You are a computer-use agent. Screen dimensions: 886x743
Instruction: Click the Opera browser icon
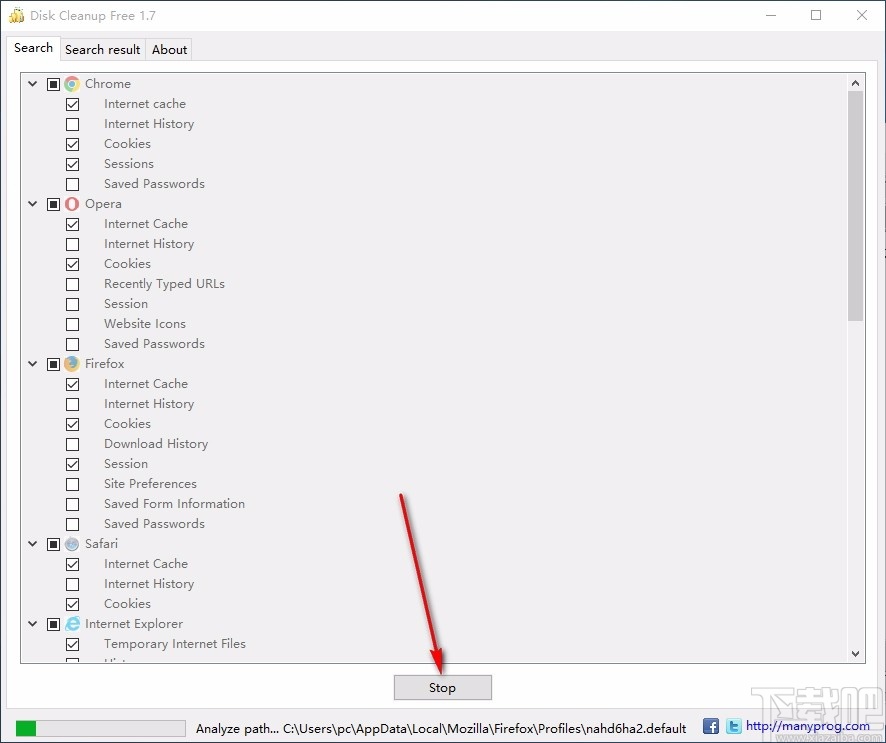72,204
